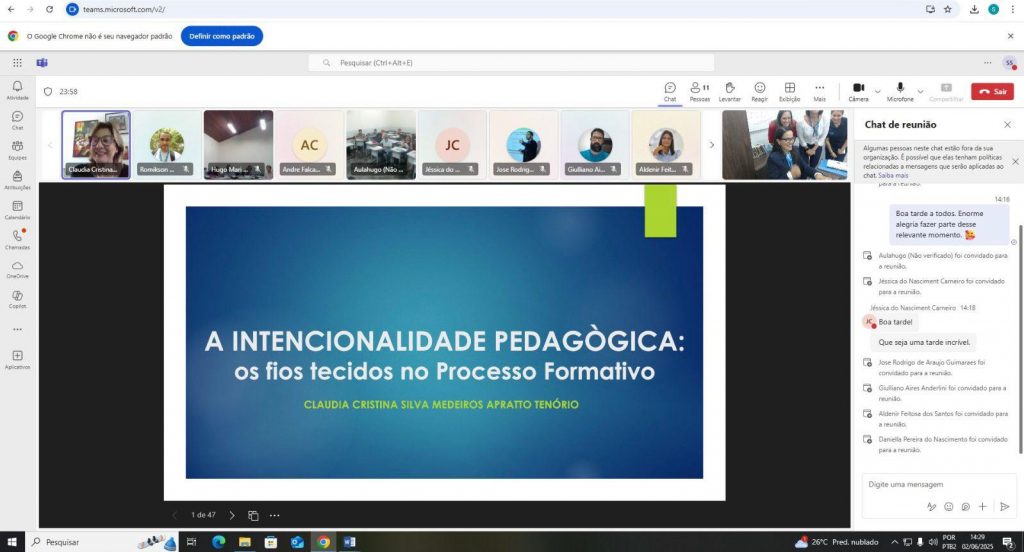Click the Boa tarde! chat message
This screenshot has width=1024, height=552.
pos(895,322)
